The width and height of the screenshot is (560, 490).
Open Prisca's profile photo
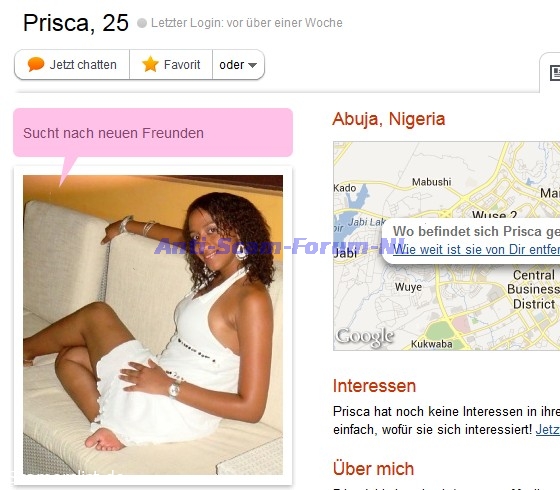[153, 324]
